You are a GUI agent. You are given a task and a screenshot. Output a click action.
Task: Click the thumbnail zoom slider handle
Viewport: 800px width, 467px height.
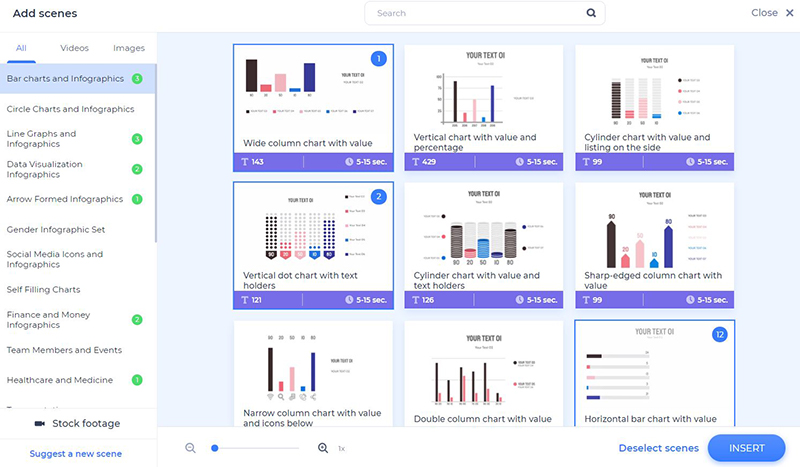(x=215, y=448)
